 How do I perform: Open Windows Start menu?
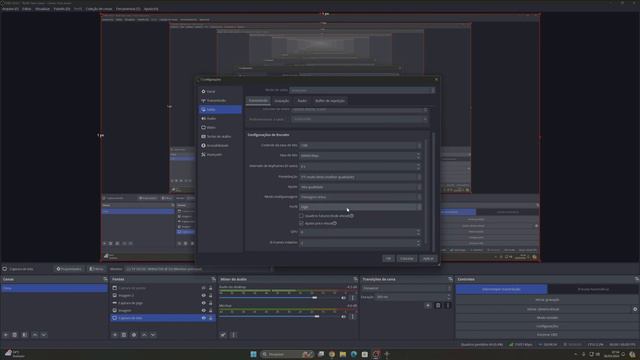tap(253, 354)
